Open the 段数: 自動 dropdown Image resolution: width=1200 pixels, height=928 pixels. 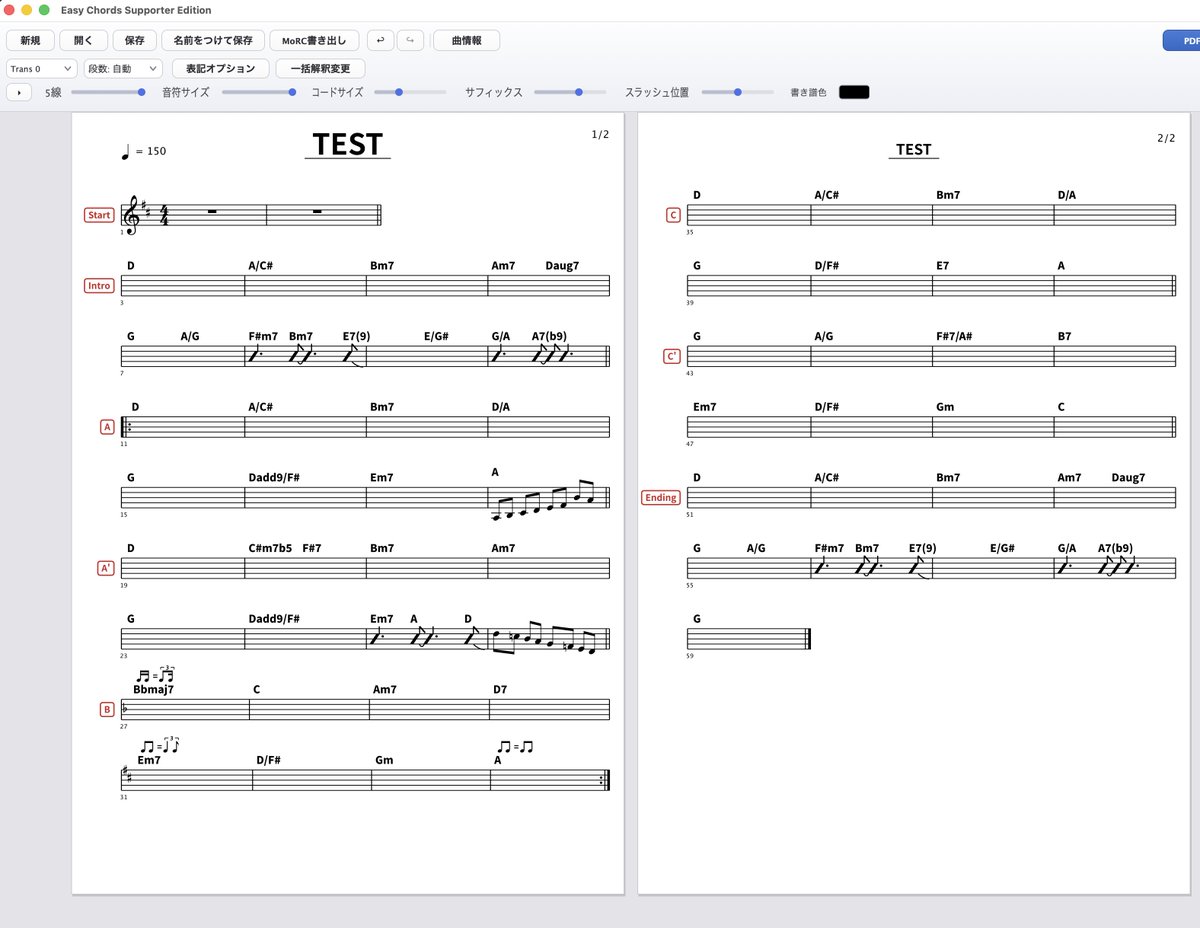point(123,69)
